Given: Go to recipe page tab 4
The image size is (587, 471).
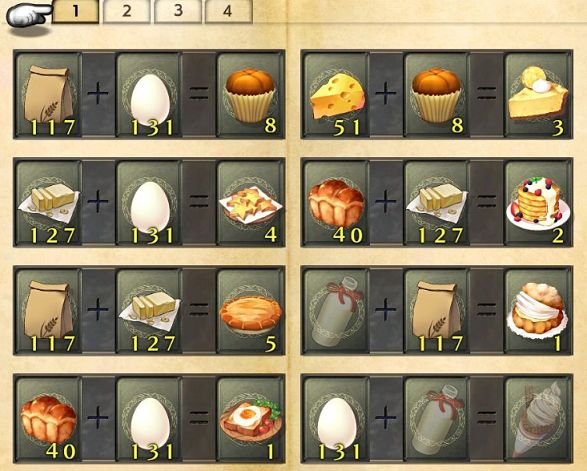Looking at the screenshot, I should click(x=228, y=11).
